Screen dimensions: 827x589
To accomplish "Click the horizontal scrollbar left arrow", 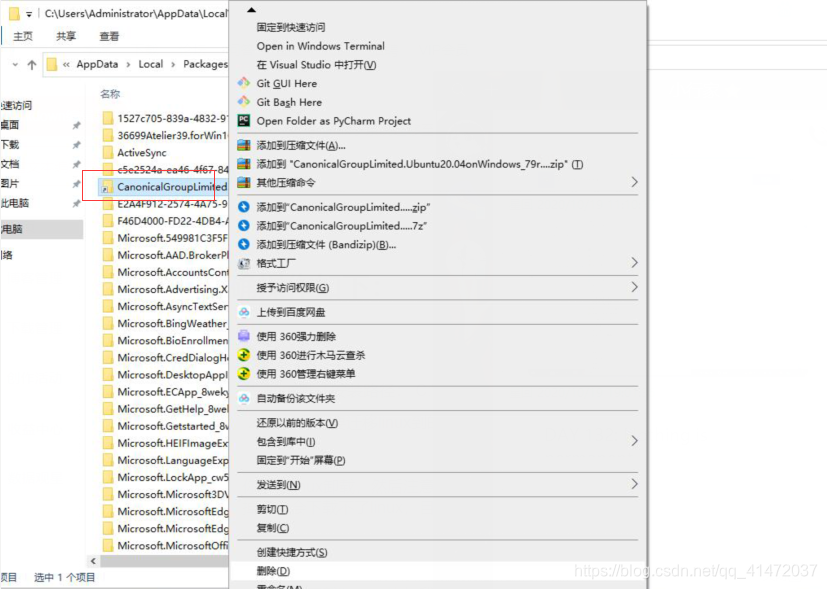I will coord(93,561).
